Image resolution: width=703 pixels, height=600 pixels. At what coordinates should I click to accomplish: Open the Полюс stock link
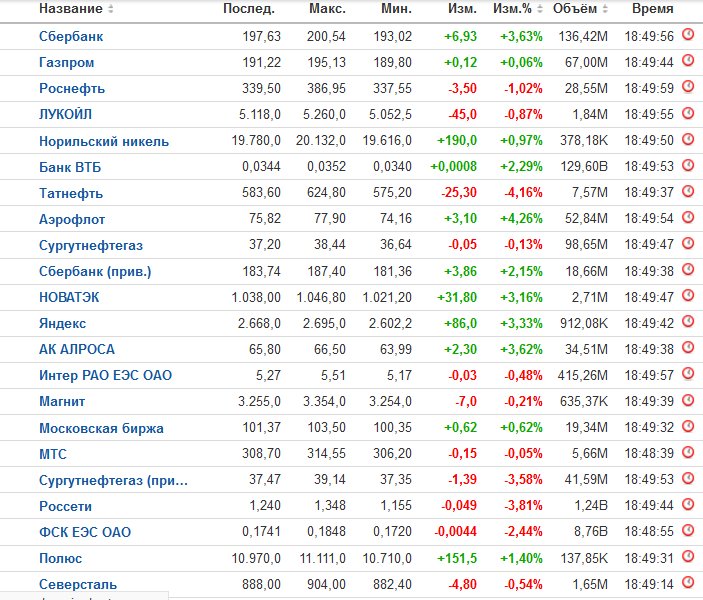[61, 558]
